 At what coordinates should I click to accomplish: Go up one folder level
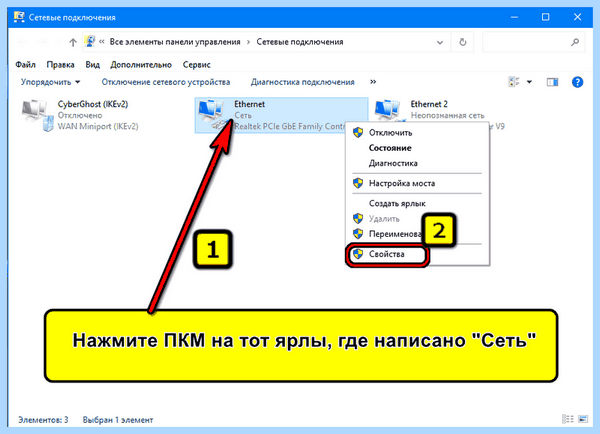[x=73, y=42]
